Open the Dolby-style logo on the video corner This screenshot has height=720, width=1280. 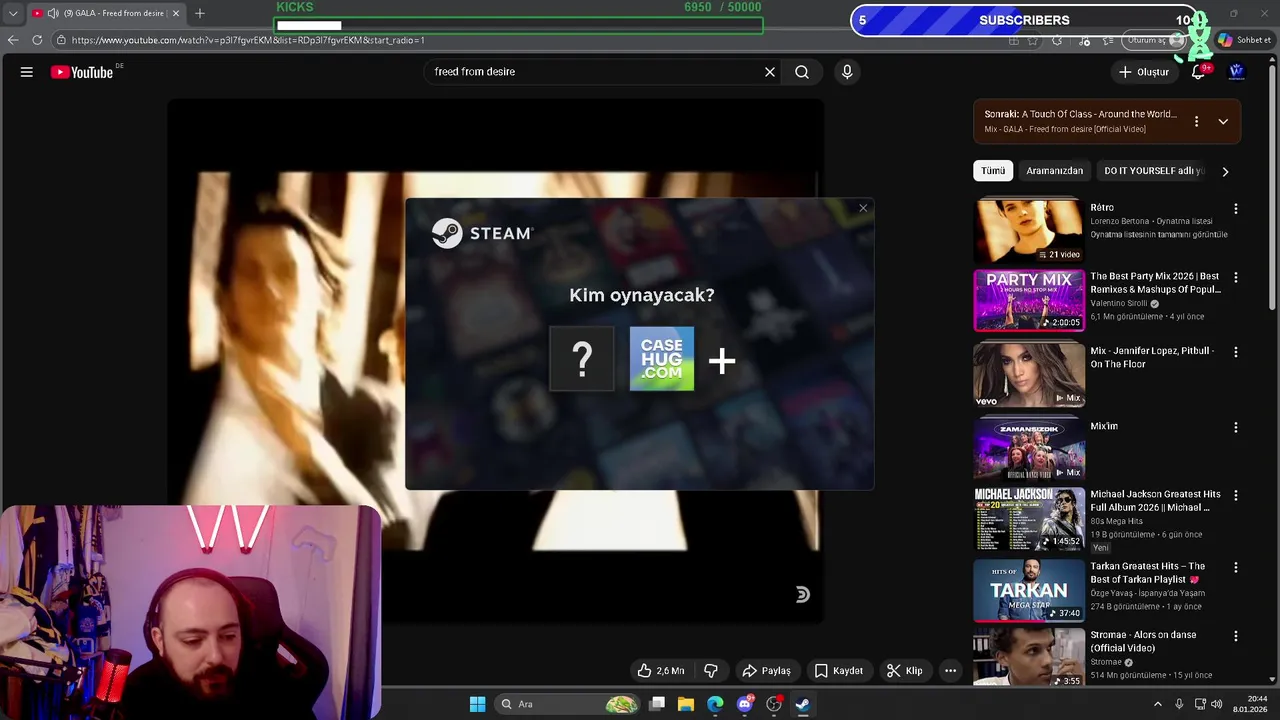tap(802, 595)
